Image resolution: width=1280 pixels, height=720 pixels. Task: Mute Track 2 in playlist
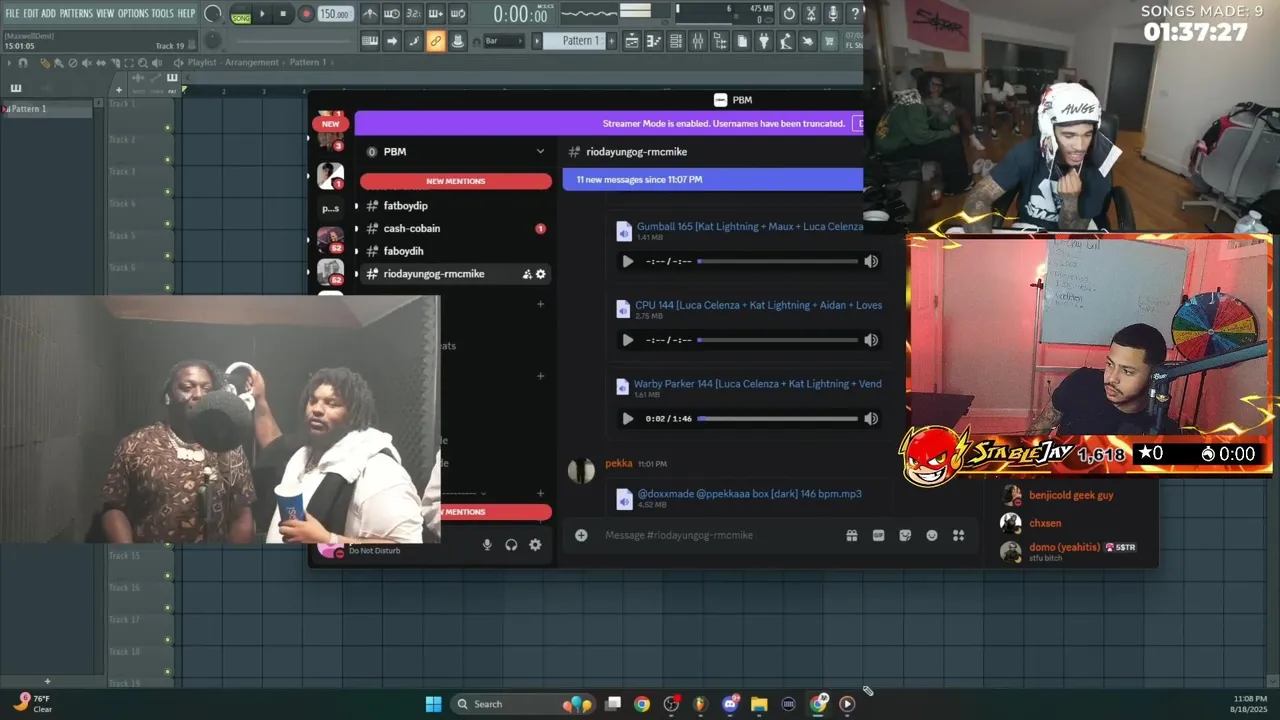click(x=167, y=160)
